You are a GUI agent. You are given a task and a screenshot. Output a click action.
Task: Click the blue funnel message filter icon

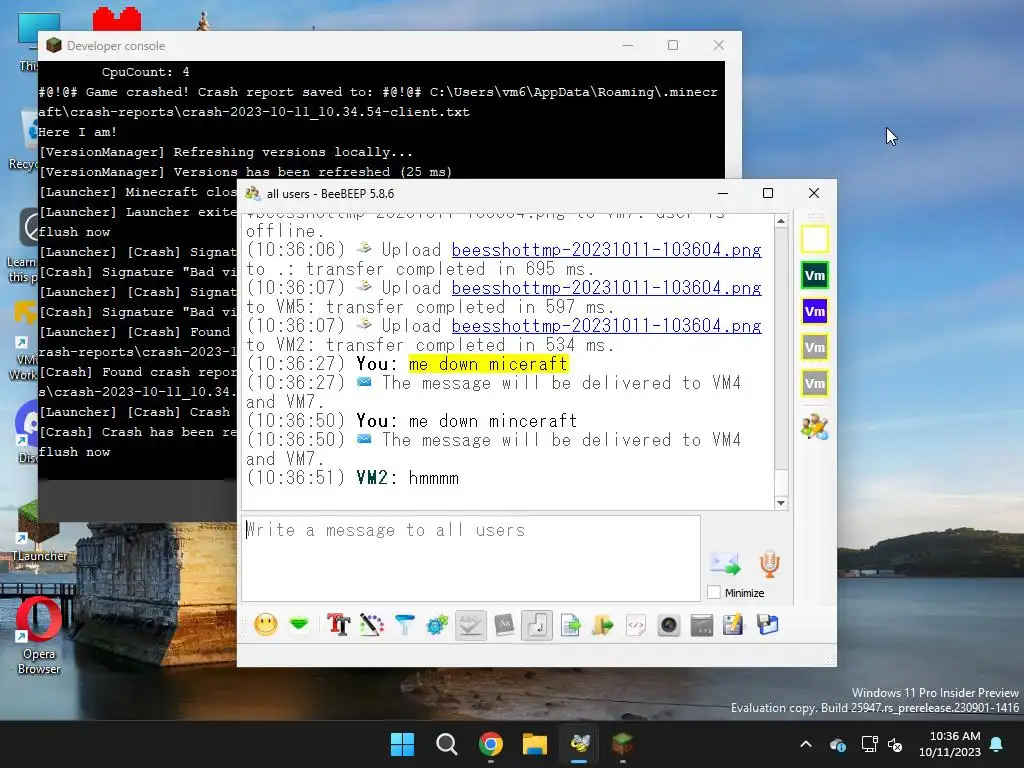(405, 625)
